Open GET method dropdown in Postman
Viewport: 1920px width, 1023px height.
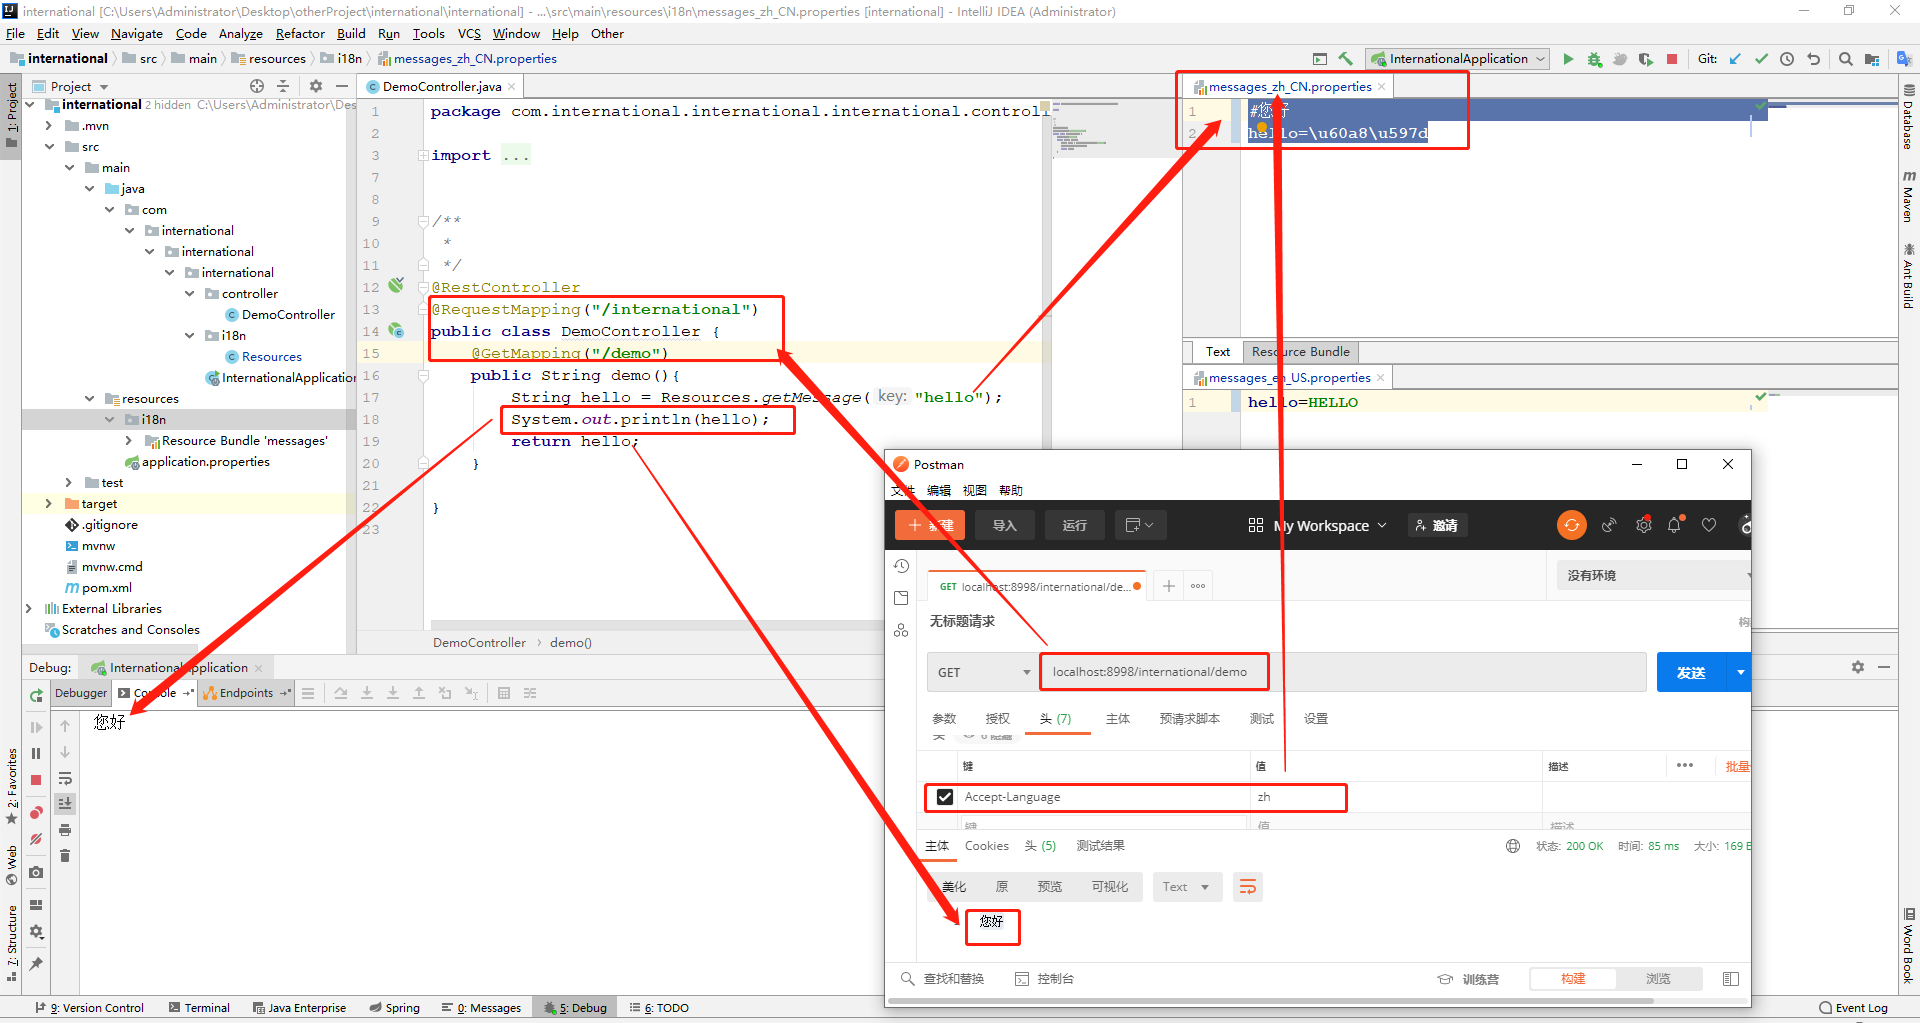click(x=983, y=672)
